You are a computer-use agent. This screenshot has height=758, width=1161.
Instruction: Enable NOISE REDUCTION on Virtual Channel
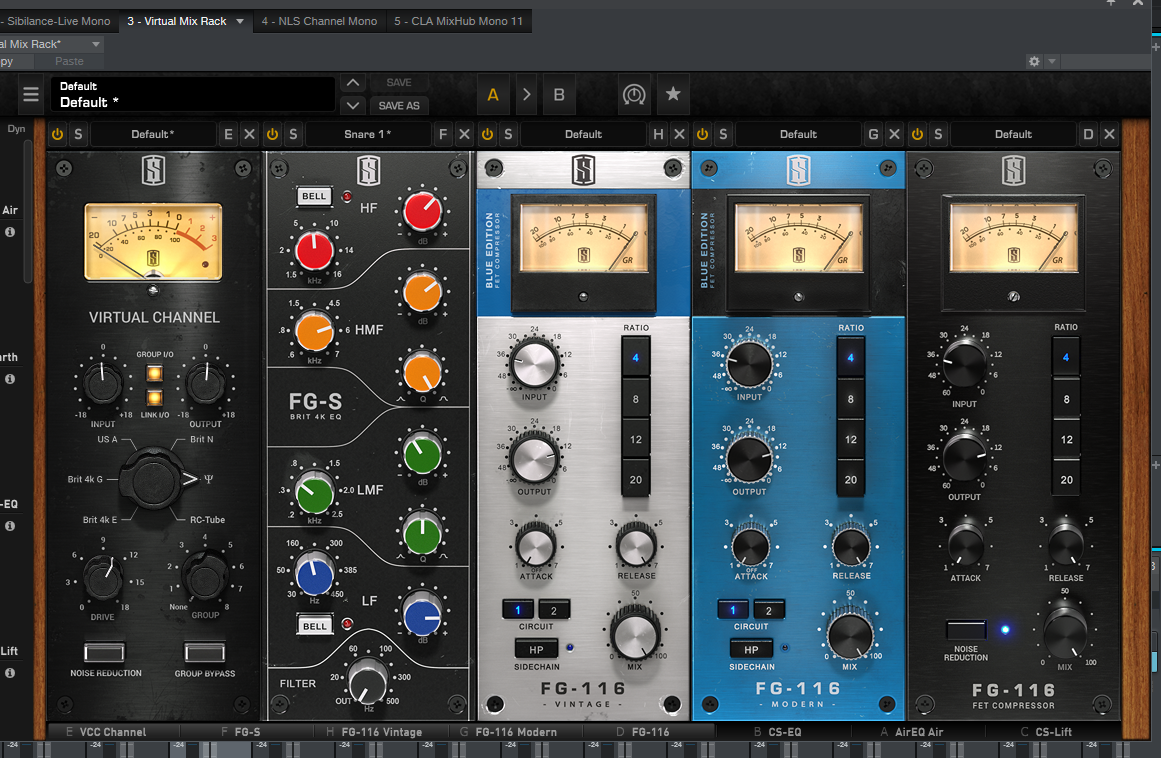(x=104, y=651)
